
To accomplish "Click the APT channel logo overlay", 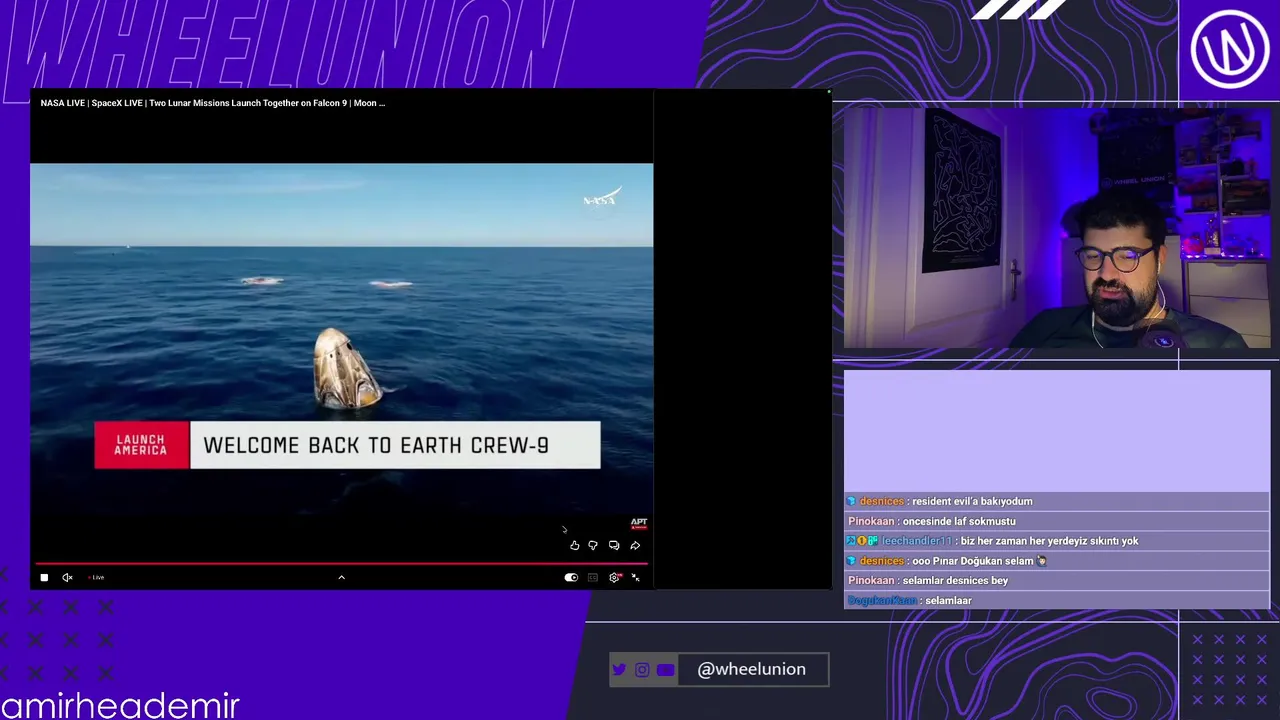I will pyautogui.click(x=639, y=523).
